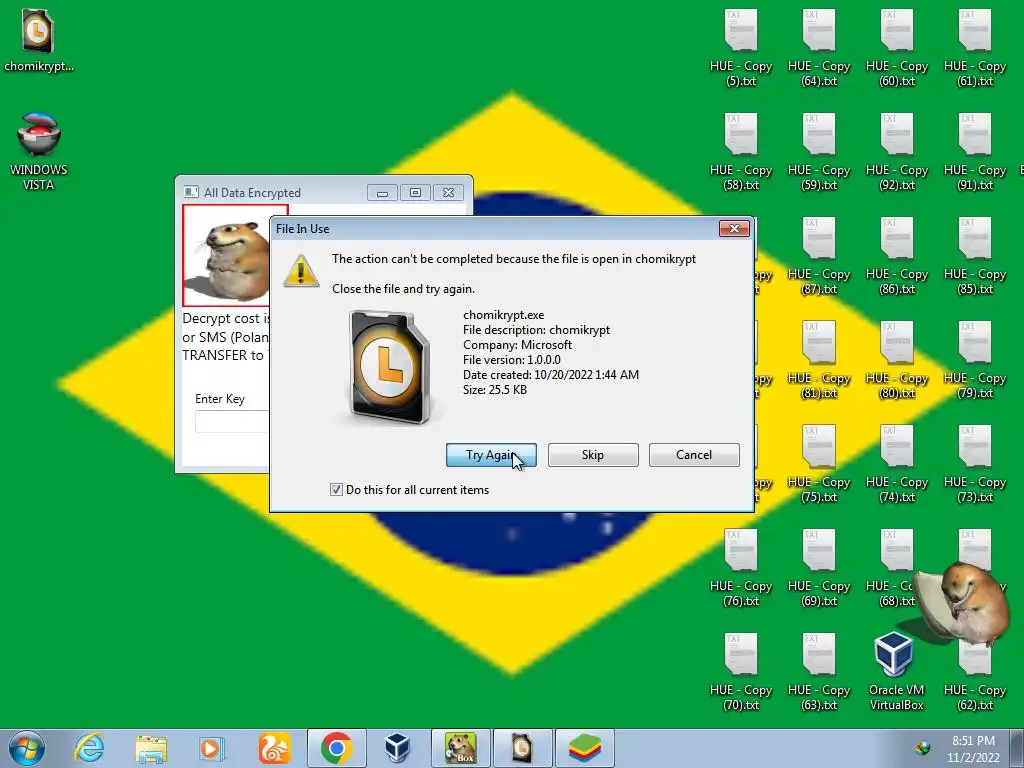This screenshot has width=1024, height=768.
Task: Select HUE - Copy (92).txt file
Action: pos(897,152)
